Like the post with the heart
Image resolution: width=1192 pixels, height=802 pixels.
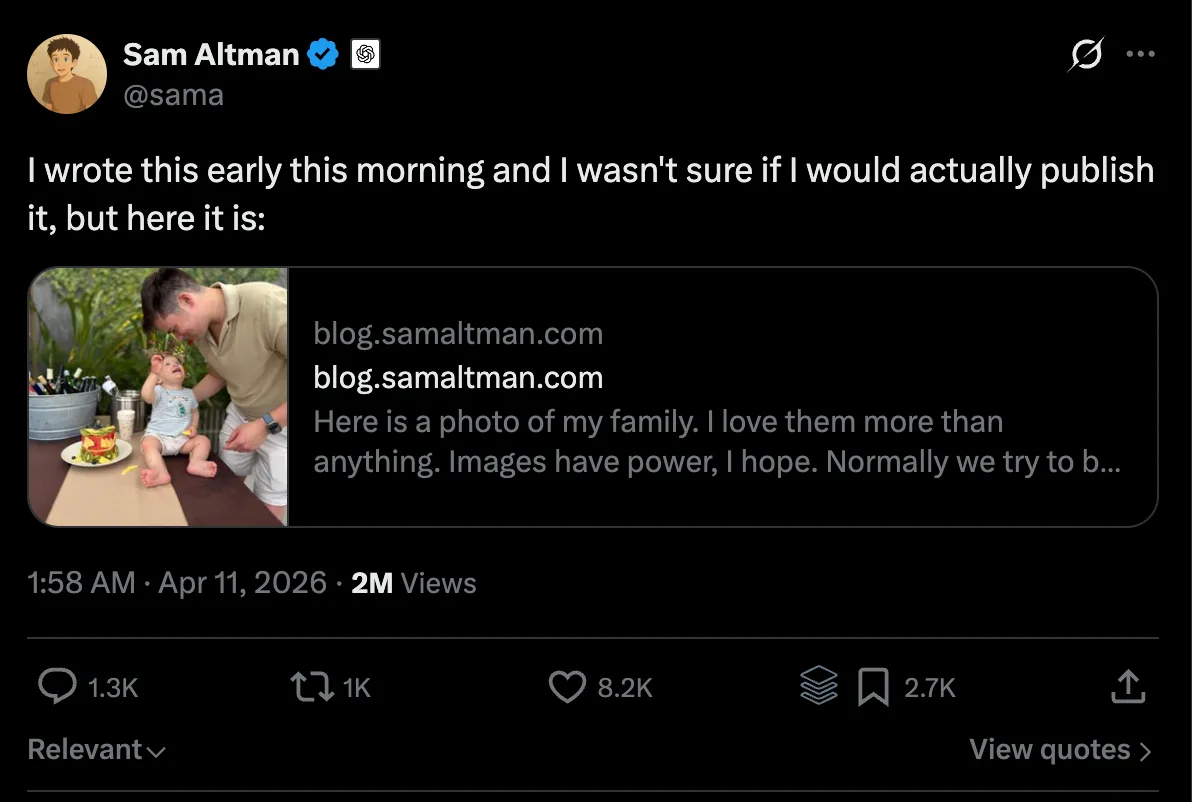[x=567, y=686]
